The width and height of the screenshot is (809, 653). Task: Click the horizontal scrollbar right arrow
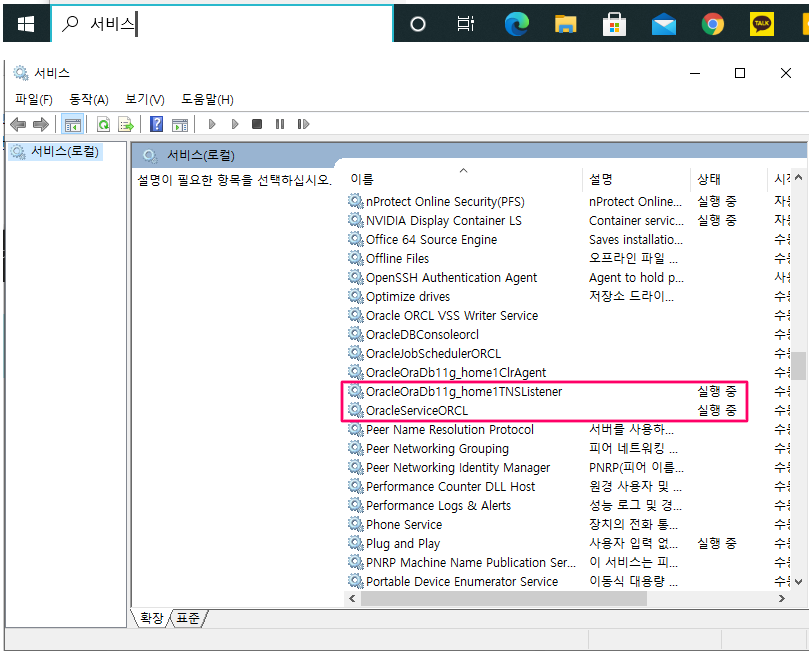coord(782,599)
